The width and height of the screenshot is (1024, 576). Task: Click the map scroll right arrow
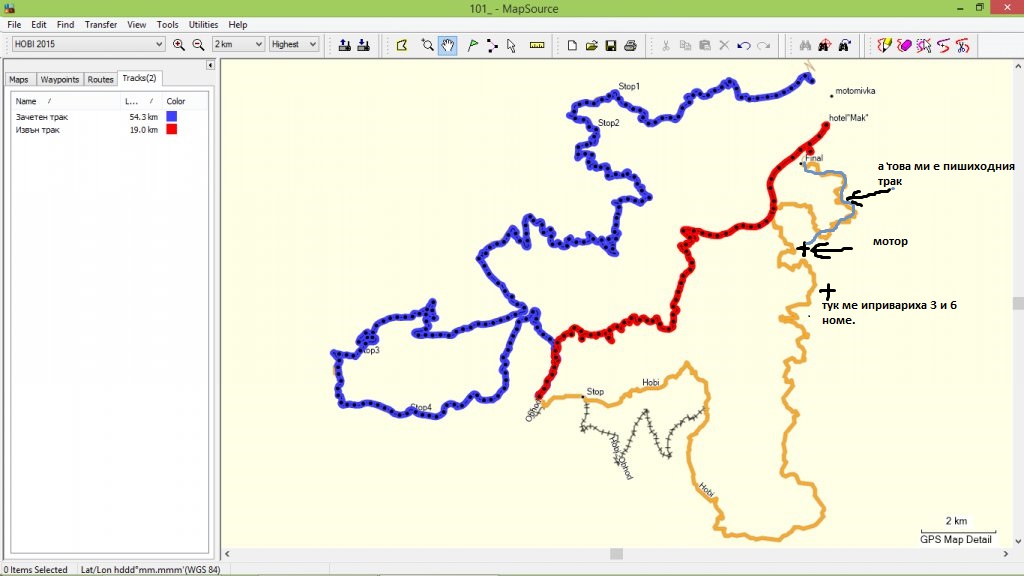[1005, 554]
